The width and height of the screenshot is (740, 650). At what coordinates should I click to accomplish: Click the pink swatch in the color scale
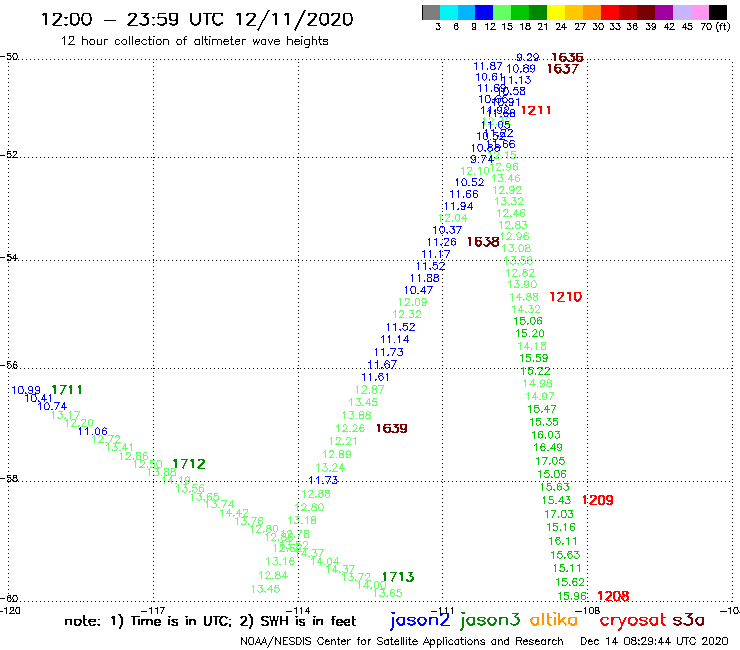pyautogui.click(x=699, y=12)
